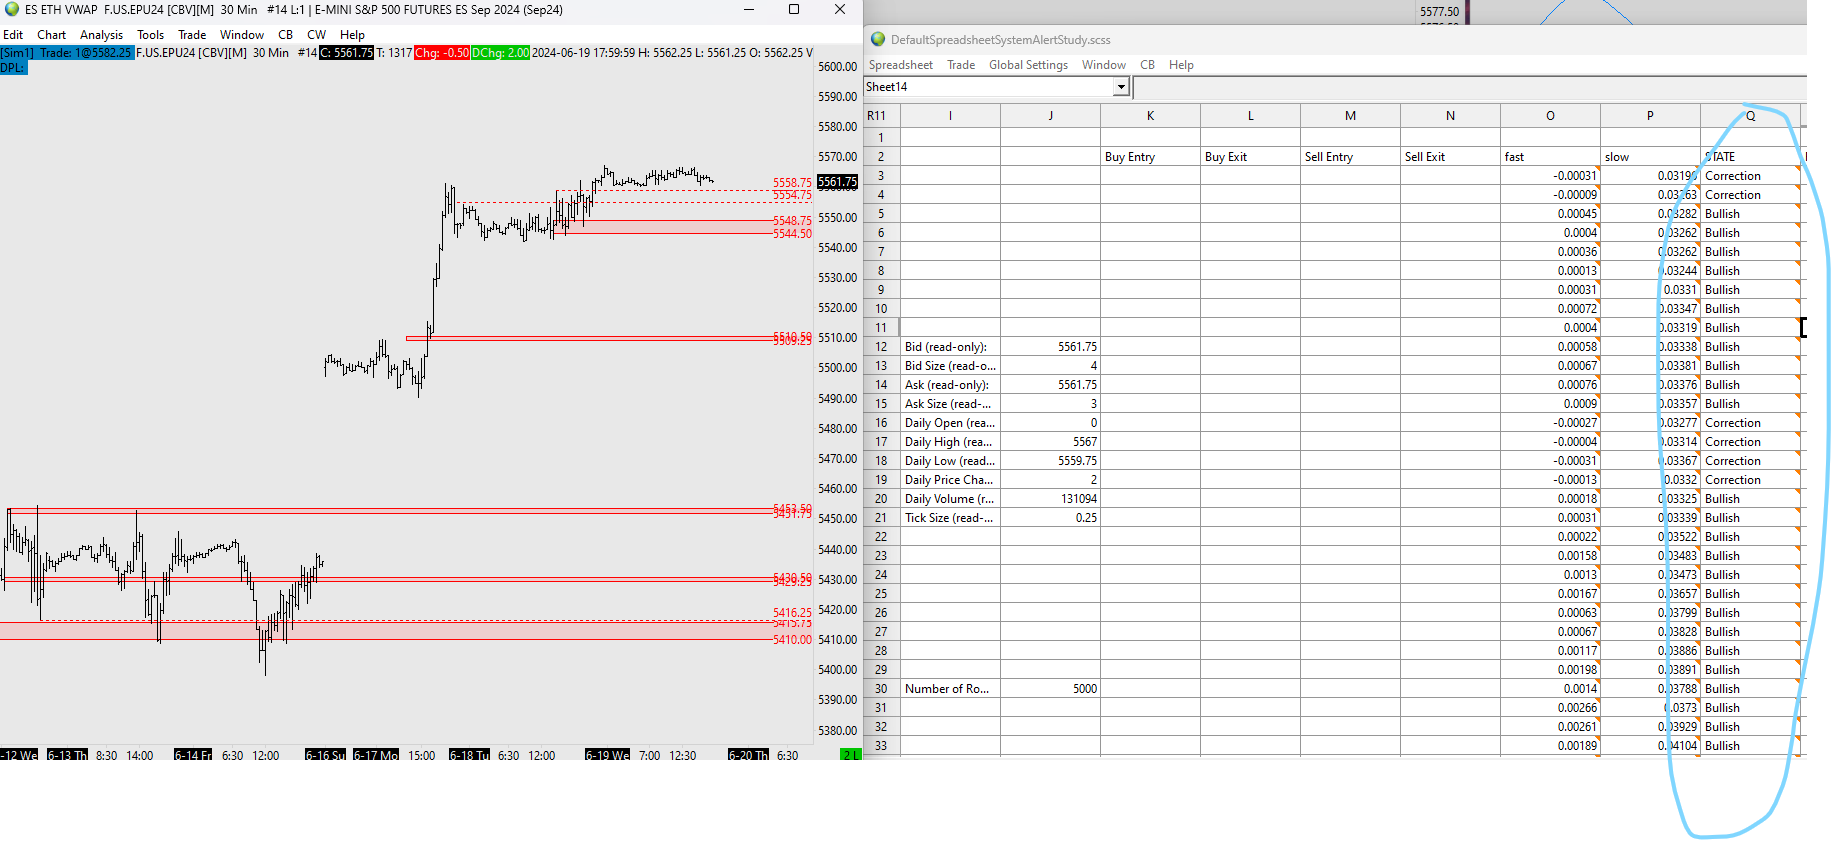Screen dimensions: 1831x842
Task: Open the Global Settings menu
Action: (1028, 65)
